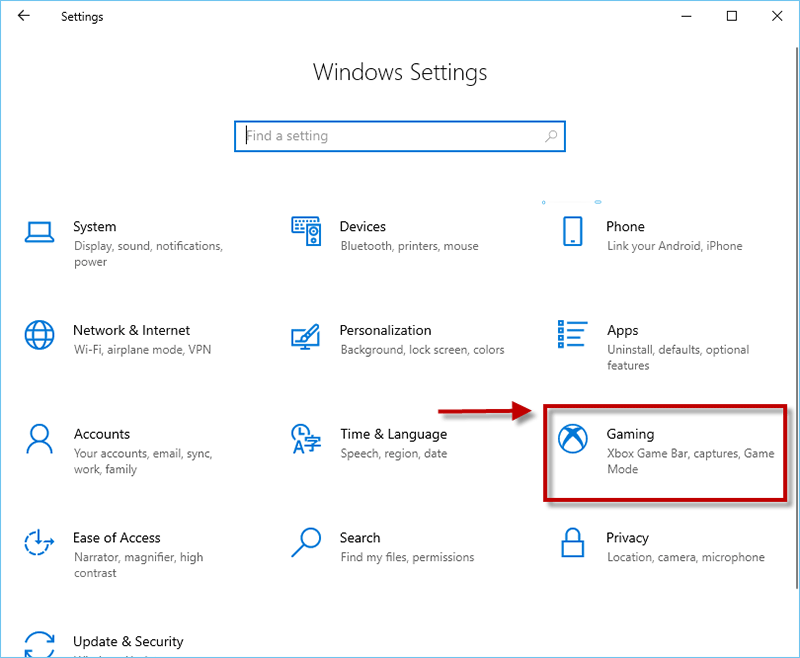Open the Ease of Access icon
Image resolution: width=800 pixels, height=658 pixels.
[39, 542]
